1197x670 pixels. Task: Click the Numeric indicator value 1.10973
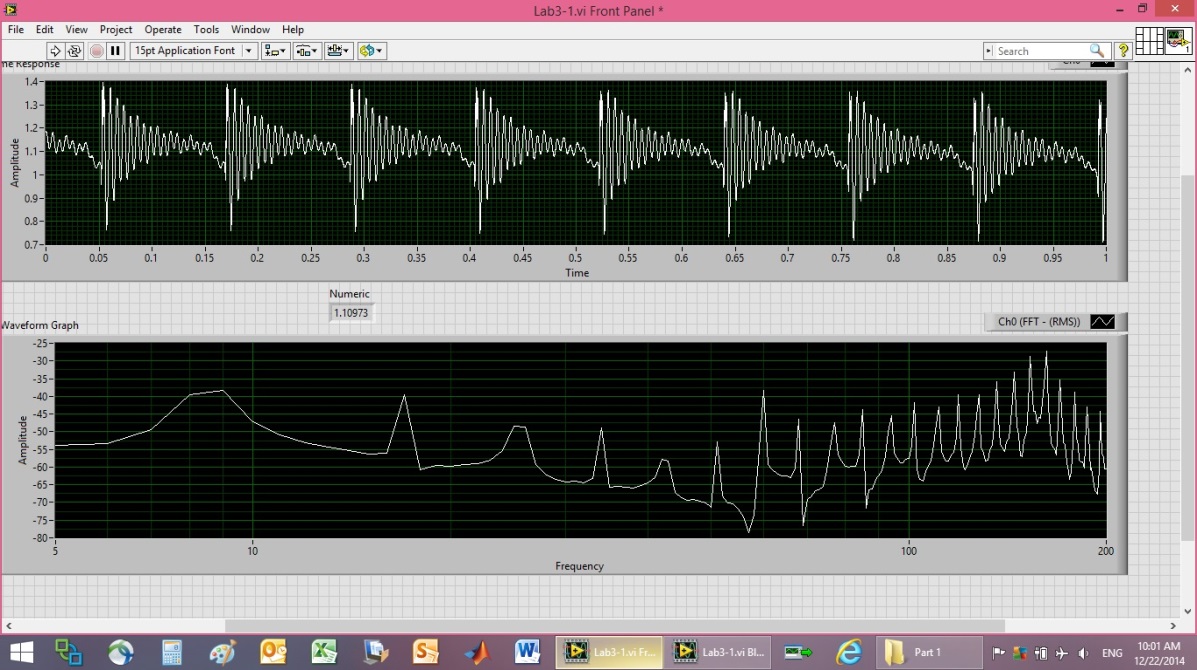pyautogui.click(x=351, y=313)
